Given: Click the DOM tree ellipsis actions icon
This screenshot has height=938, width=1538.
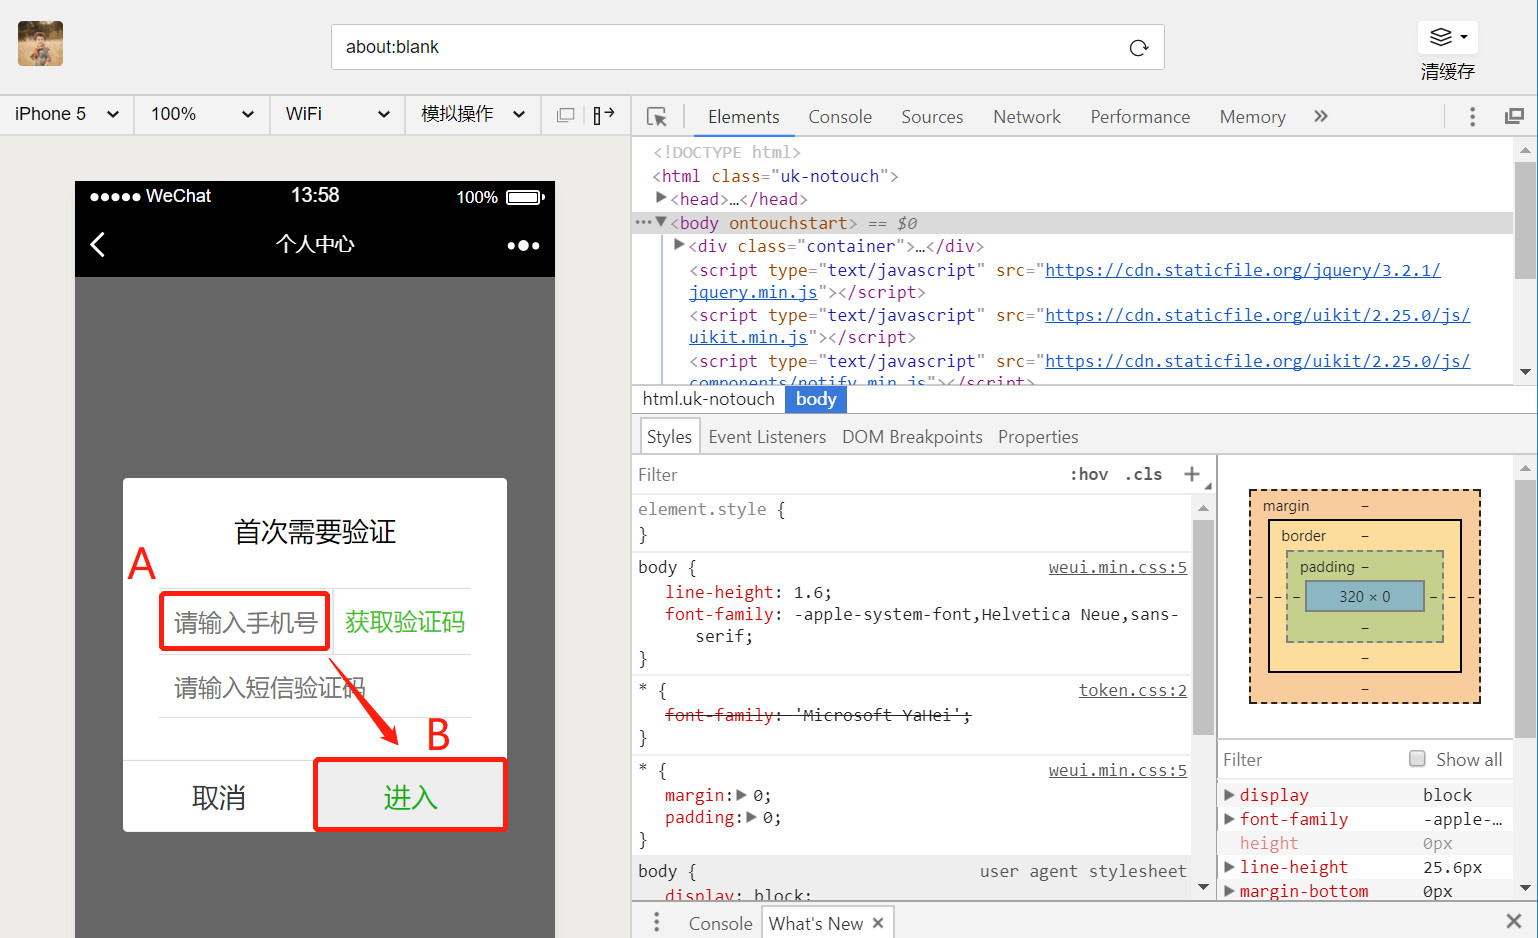Looking at the screenshot, I should click(x=643, y=222).
